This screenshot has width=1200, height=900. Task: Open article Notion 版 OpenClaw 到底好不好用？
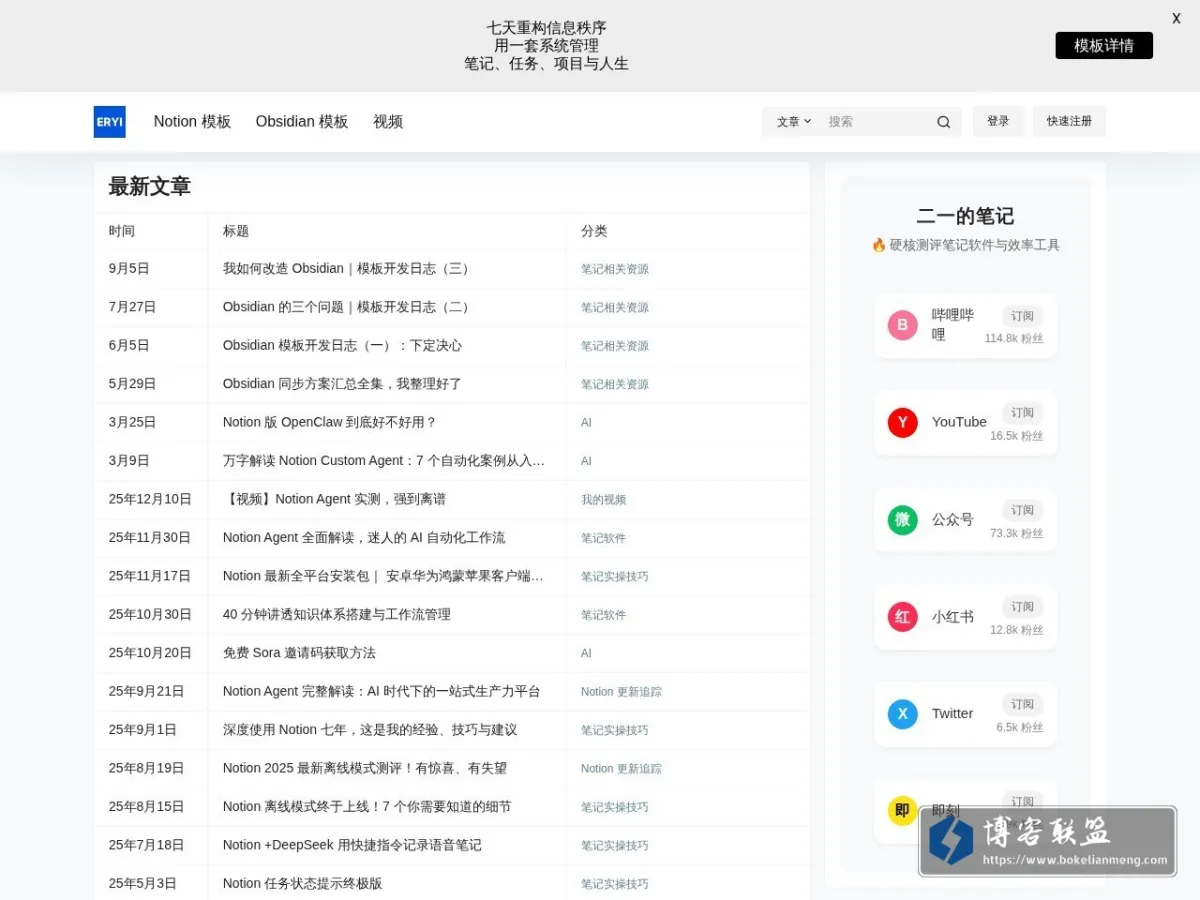[329, 423]
